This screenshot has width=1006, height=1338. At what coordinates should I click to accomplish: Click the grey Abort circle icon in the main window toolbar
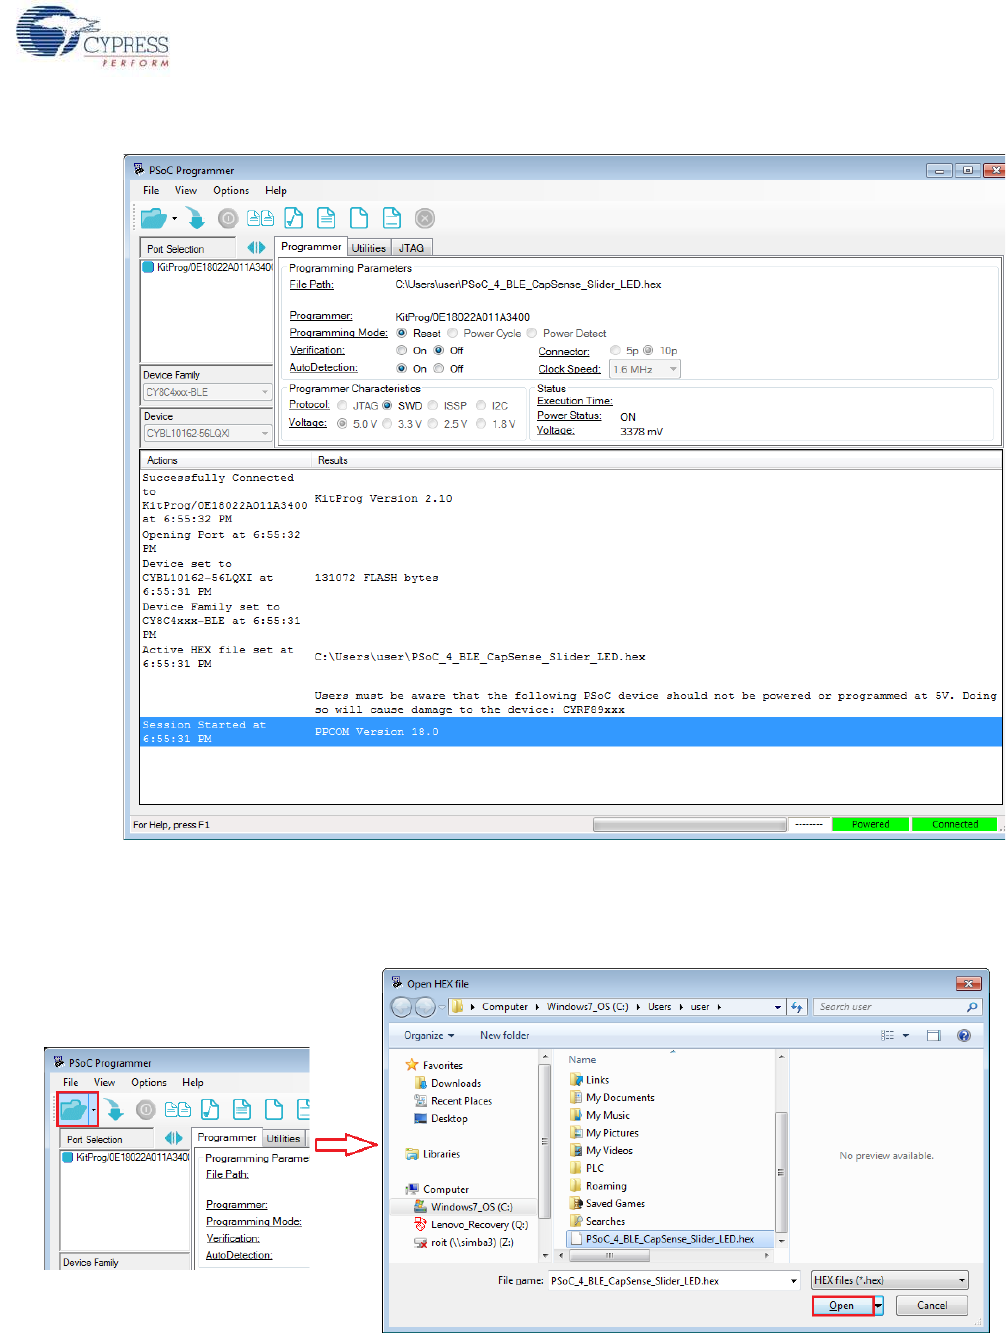425,218
